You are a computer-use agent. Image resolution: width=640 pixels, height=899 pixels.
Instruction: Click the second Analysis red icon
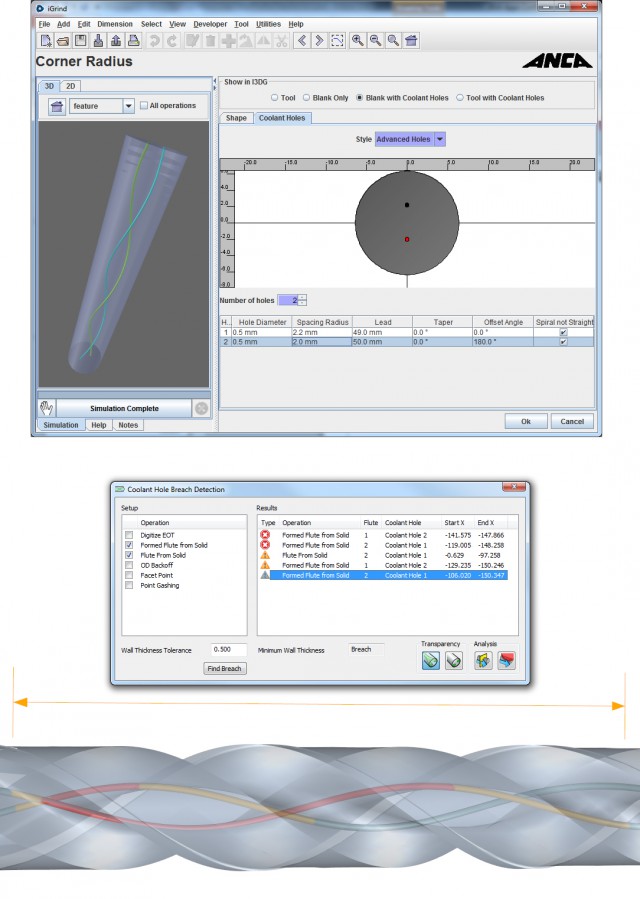pyautogui.click(x=506, y=660)
